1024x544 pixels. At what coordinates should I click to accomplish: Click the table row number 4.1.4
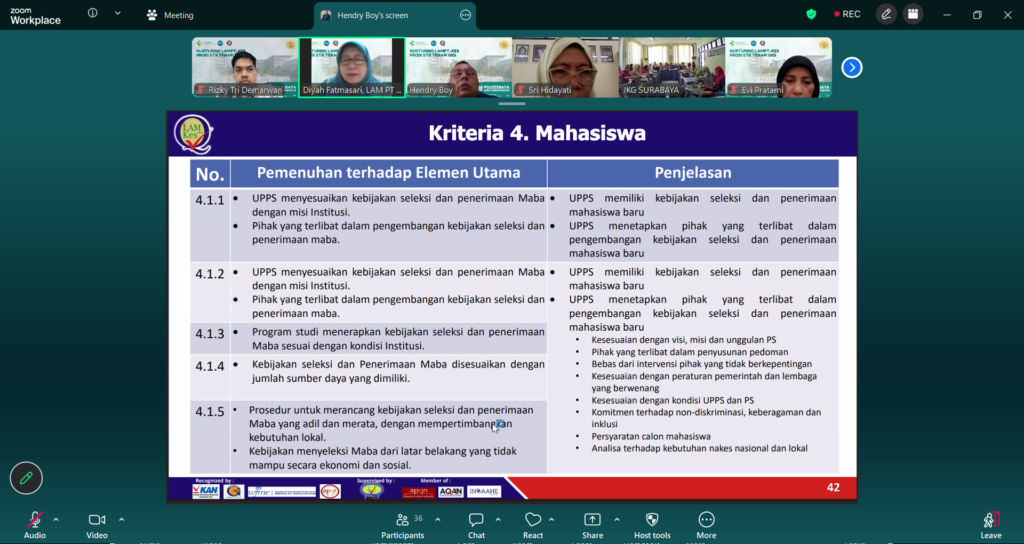(210, 366)
